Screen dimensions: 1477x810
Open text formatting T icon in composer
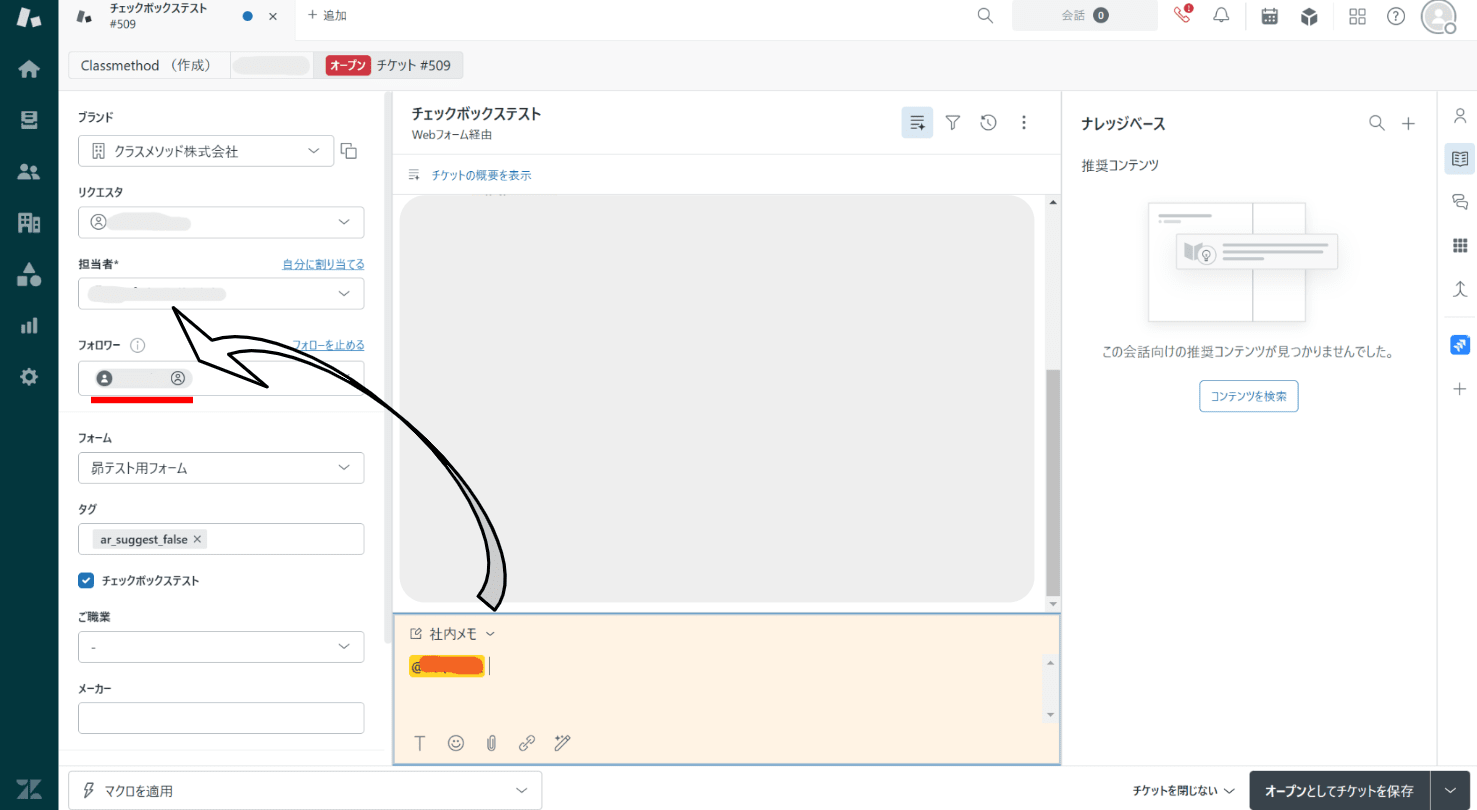click(420, 743)
